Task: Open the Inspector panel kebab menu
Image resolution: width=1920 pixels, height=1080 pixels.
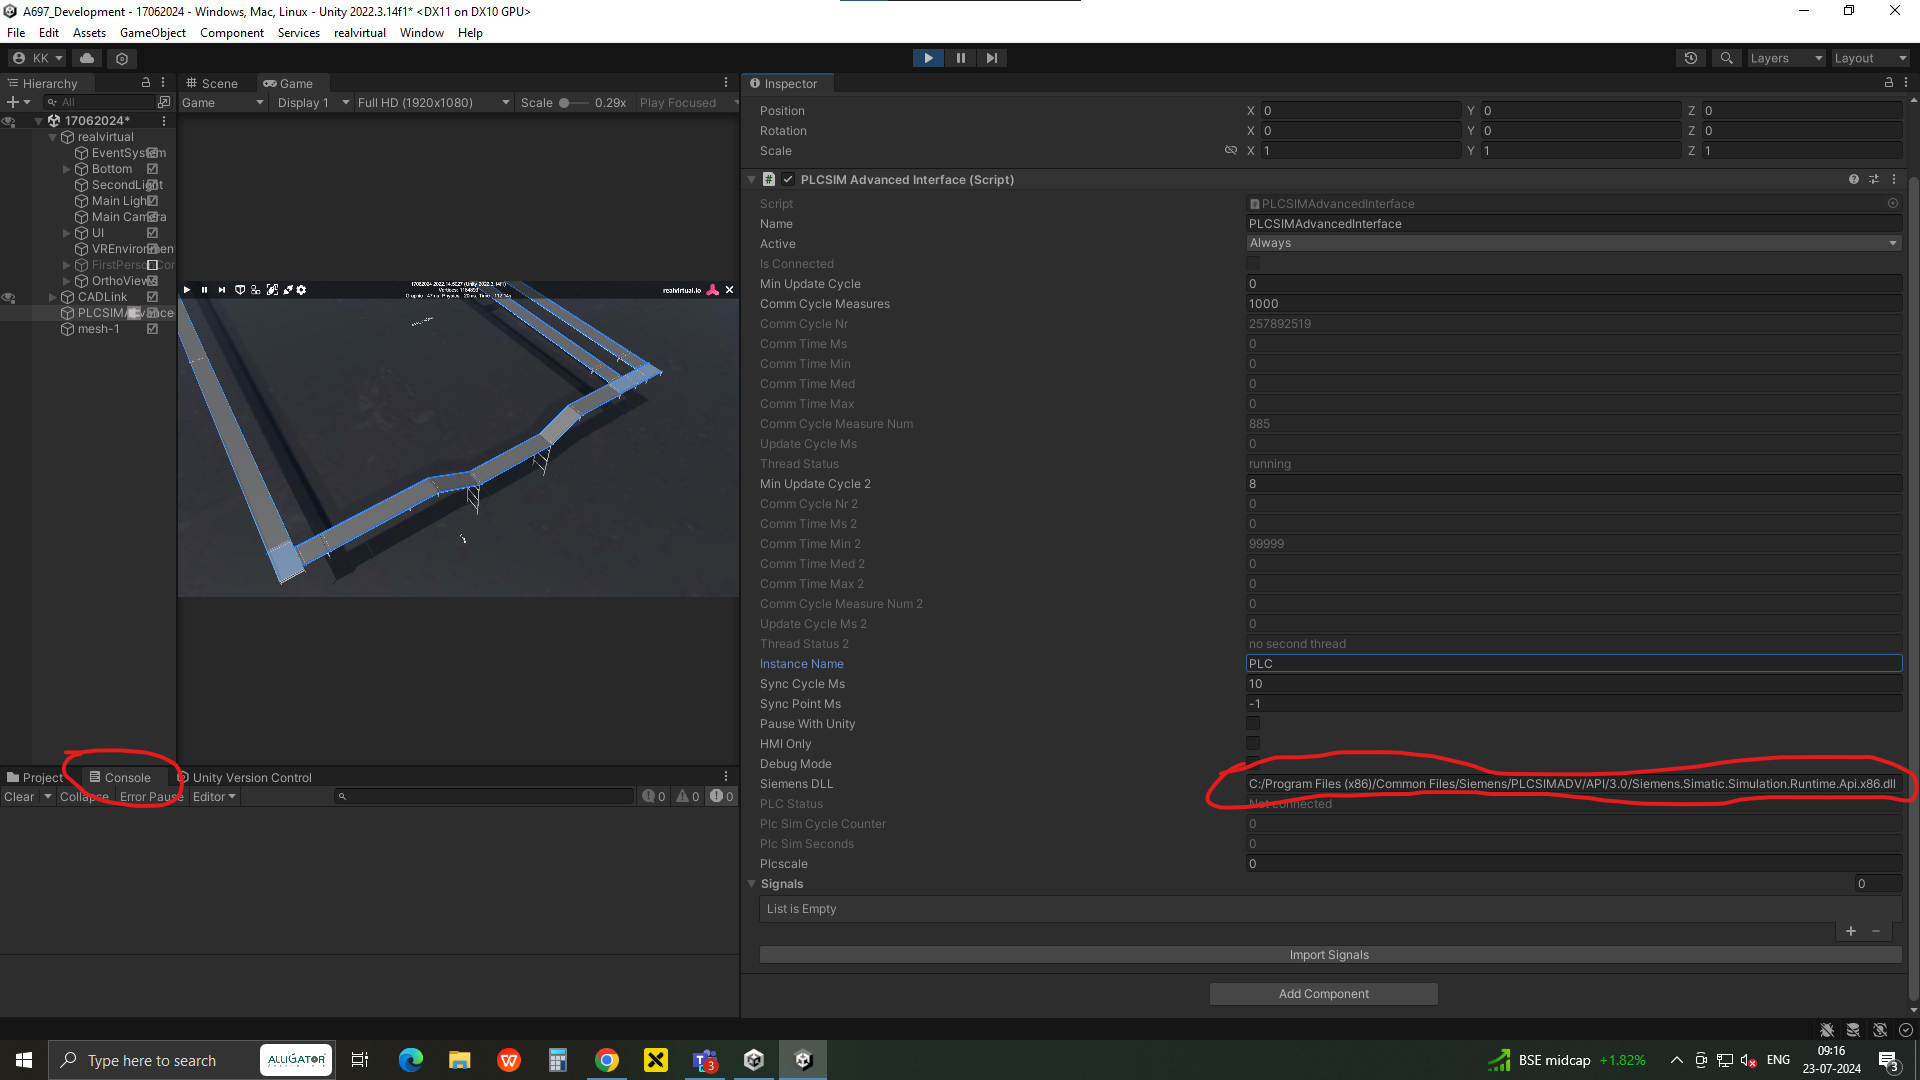Action: (x=1906, y=83)
